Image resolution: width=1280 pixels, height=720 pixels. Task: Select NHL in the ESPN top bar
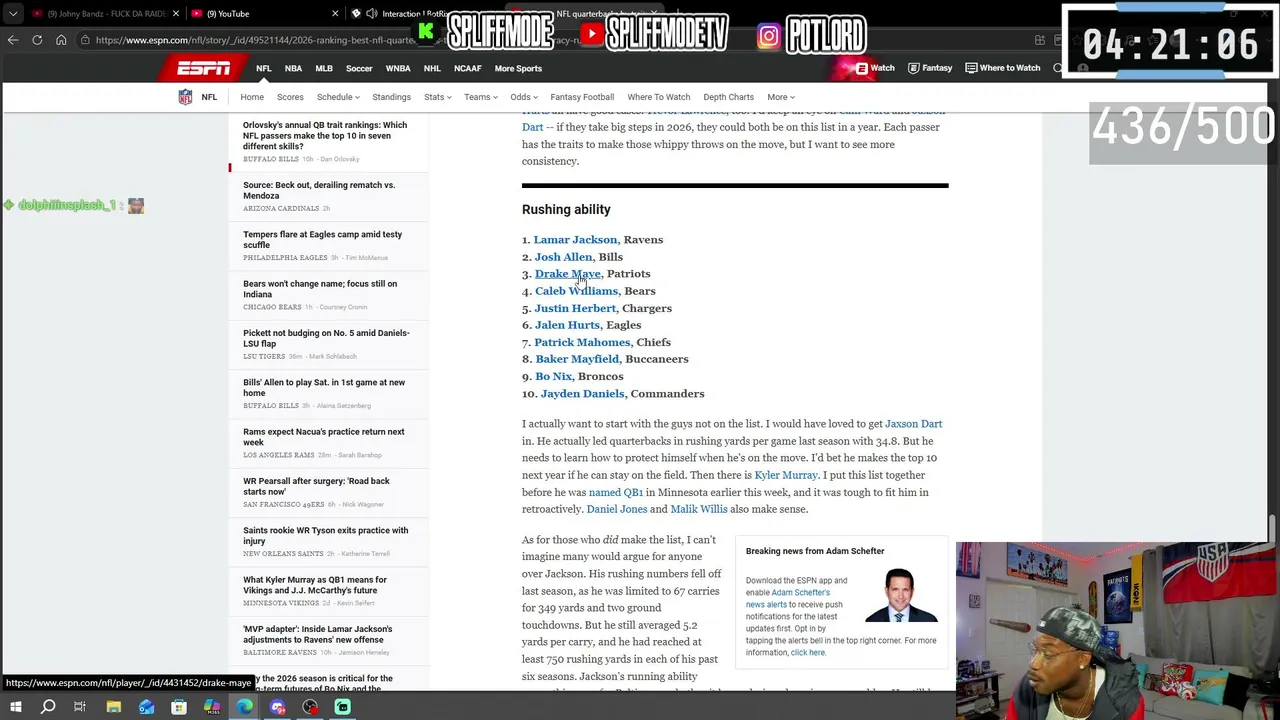coord(432,68)
